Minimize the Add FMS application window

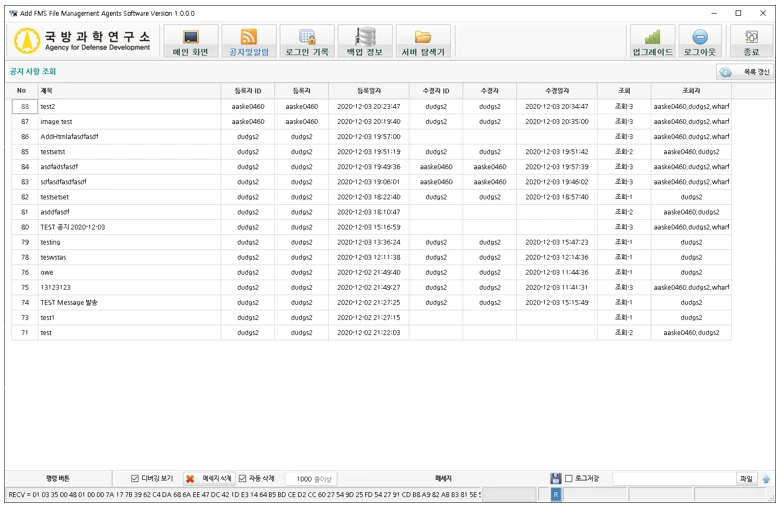714,13
